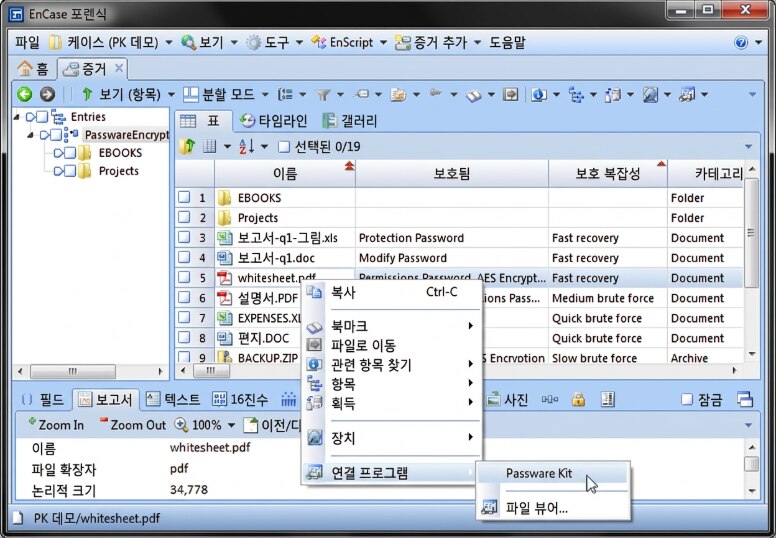Check the EBOOKS folder box in tree
The image size is (776, 538).
click(70, 153)
